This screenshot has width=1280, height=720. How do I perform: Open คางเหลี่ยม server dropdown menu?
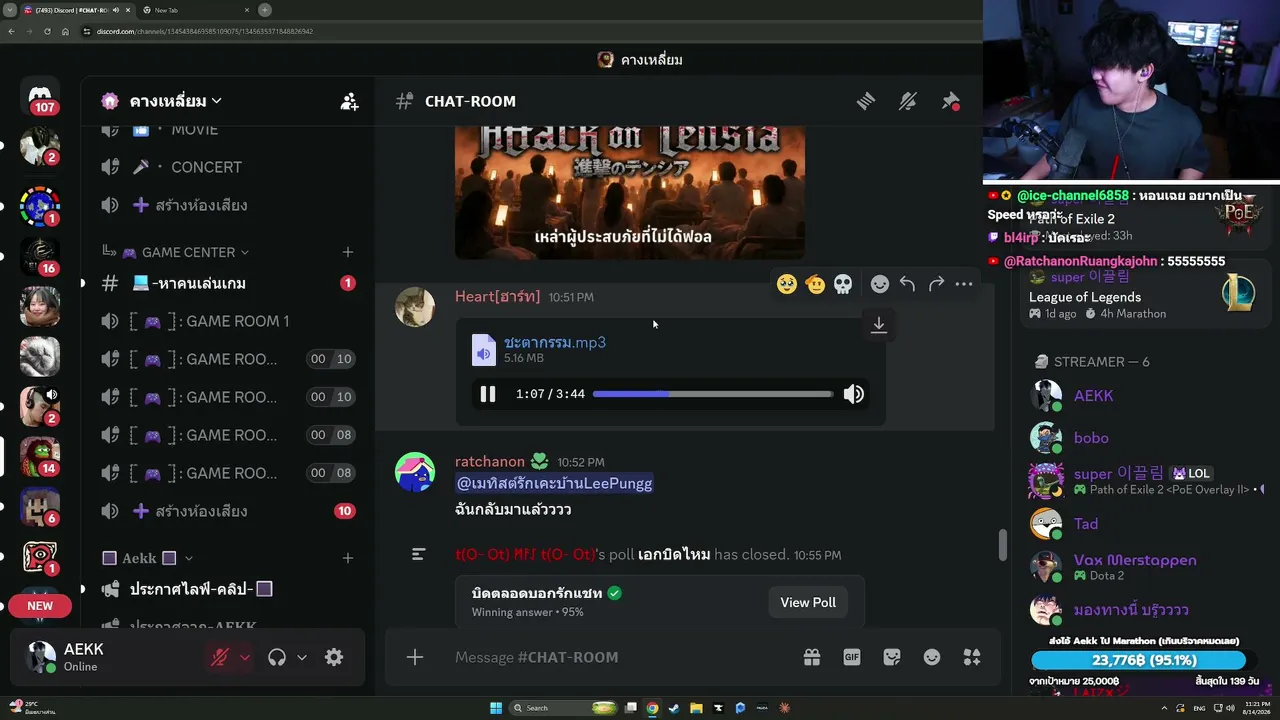175,101
